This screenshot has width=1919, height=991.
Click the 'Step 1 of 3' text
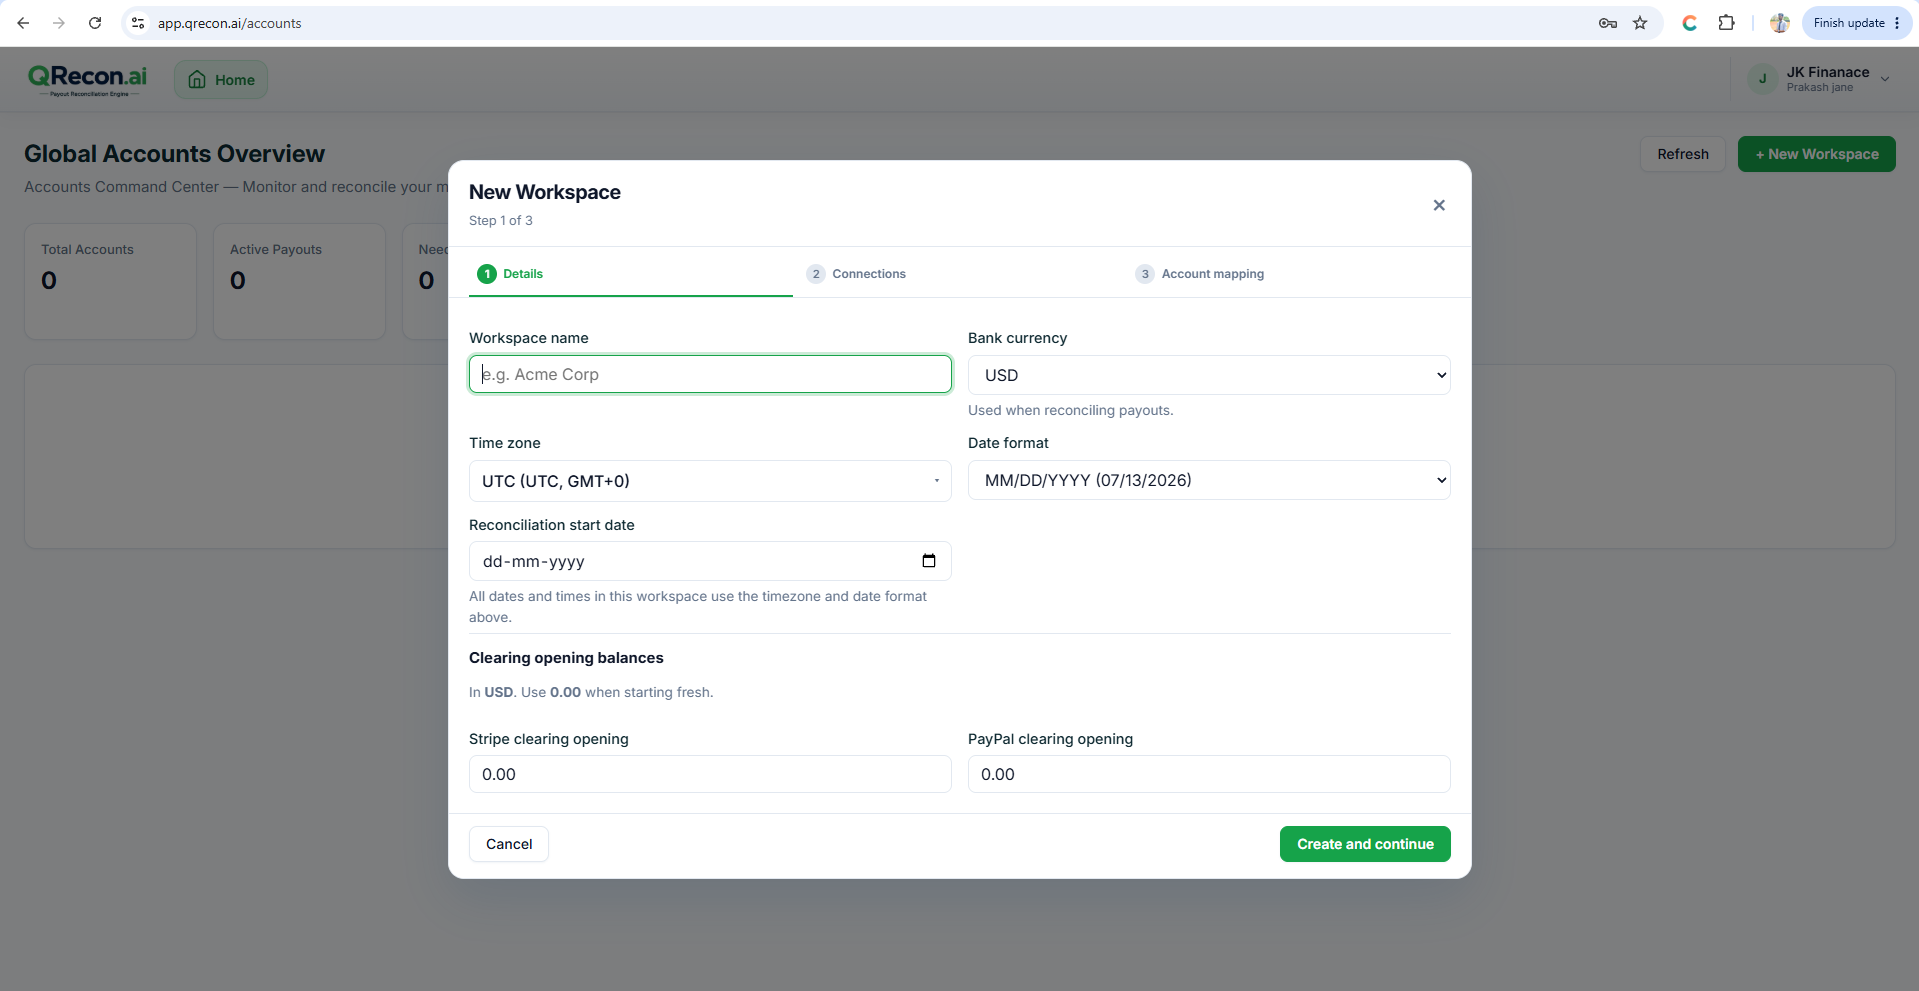tap(501, 221)
